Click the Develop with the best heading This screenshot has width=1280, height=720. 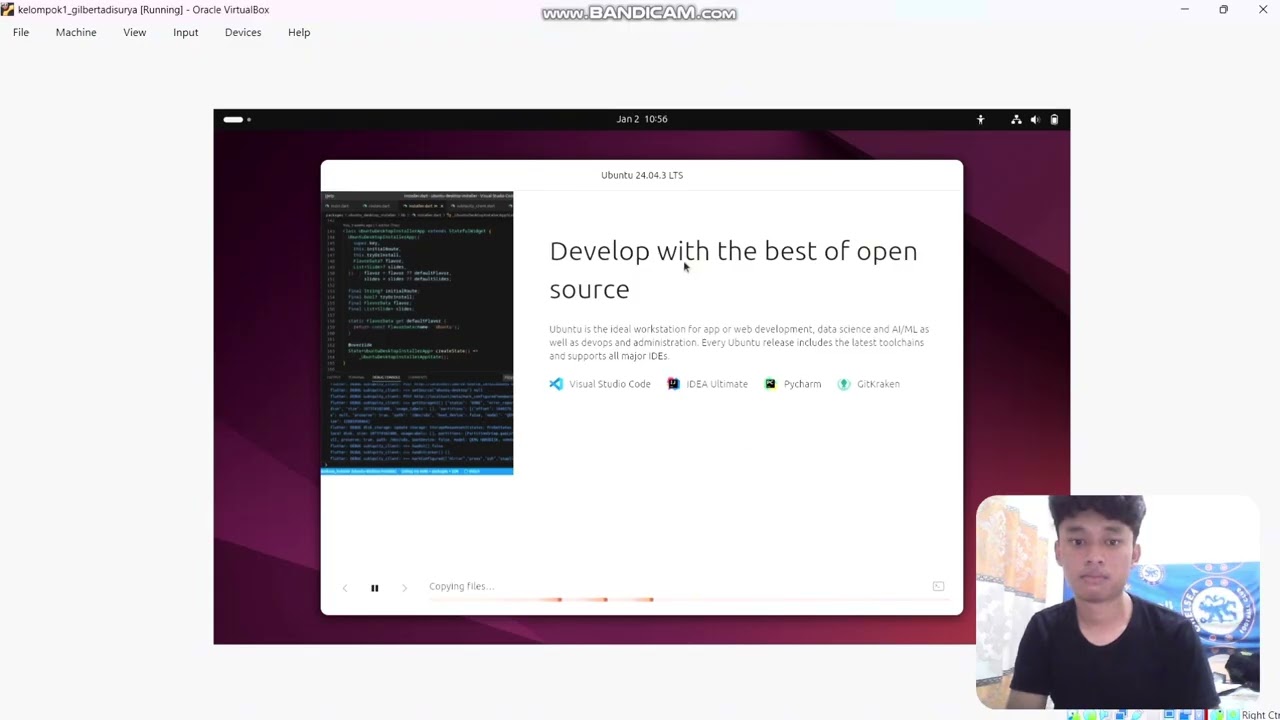(x=733, y=270)
